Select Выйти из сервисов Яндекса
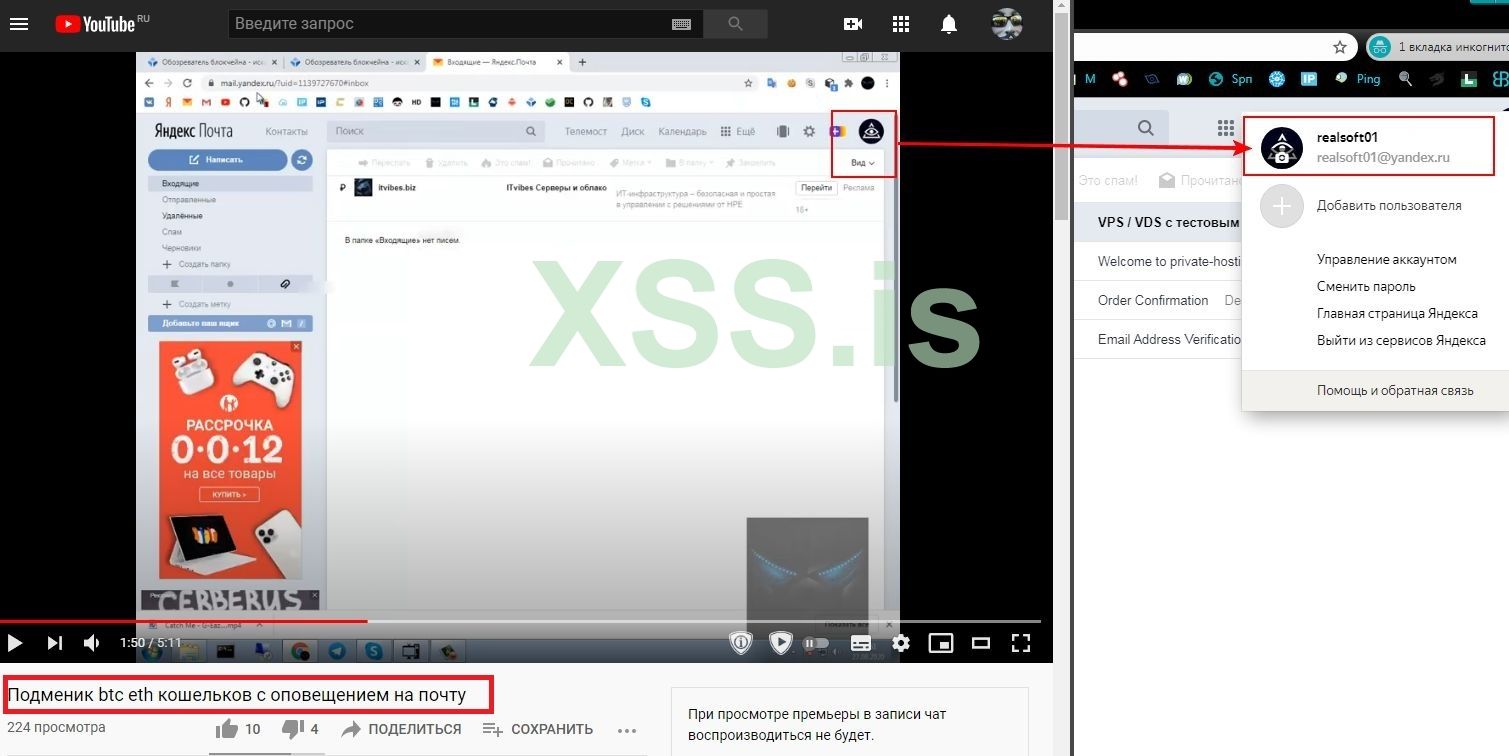This screenshot has width=1509, height=756. [x=1401, y=341]
